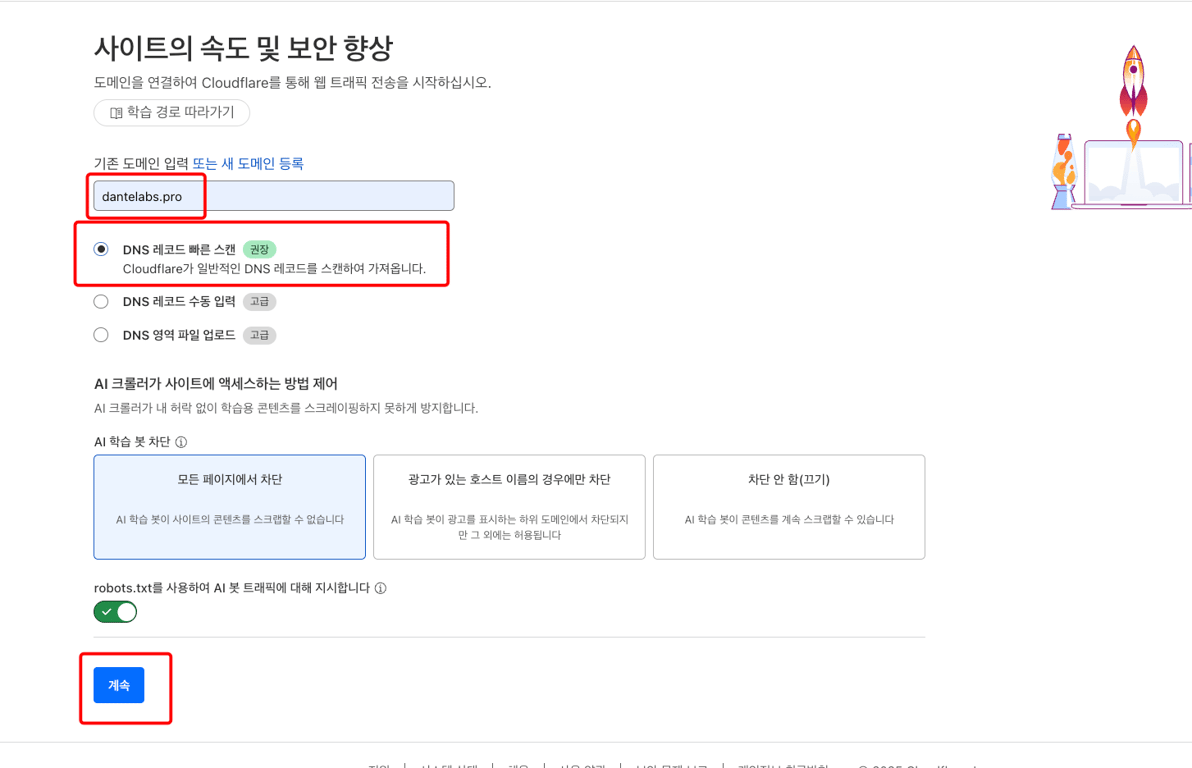Toggle the robots.txt AI bot traffic switch

(116, 612)
